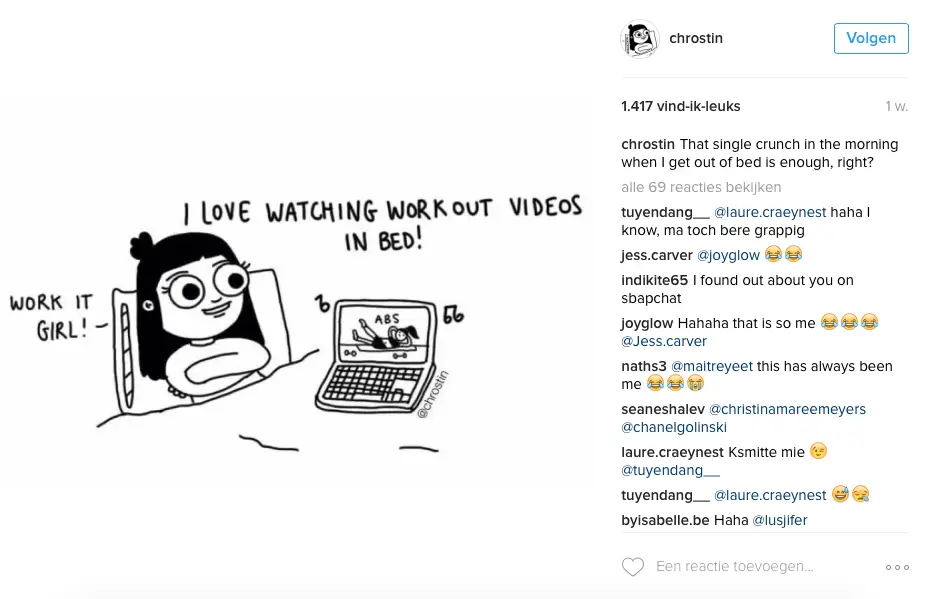Open the @joyglow mention link
Image resolution: width=932 pixels, height=599 pixels.
click(728, 256)
